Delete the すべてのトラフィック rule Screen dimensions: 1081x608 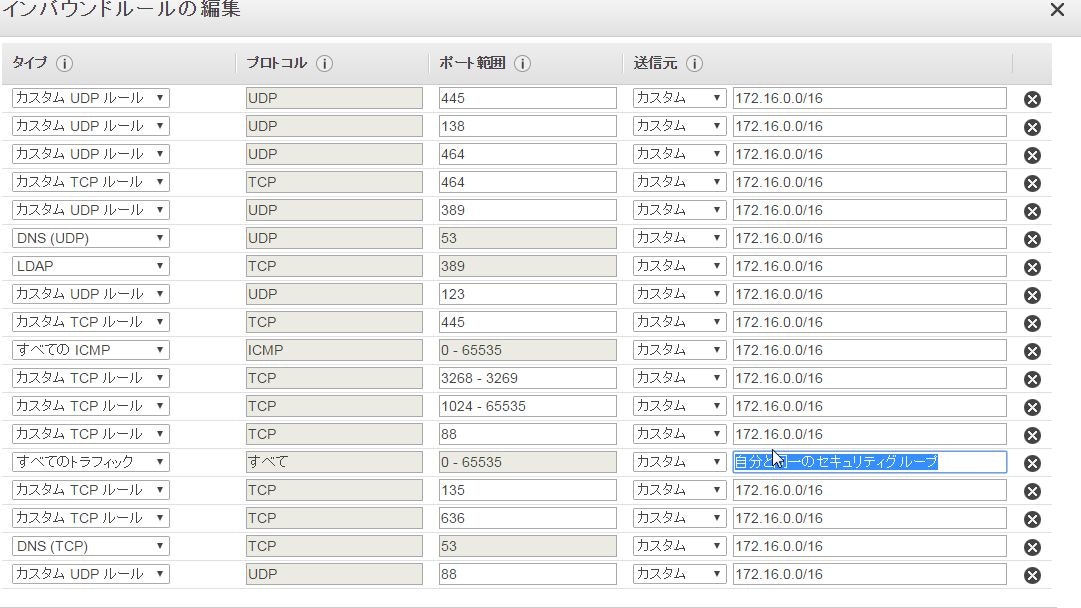1032,463
